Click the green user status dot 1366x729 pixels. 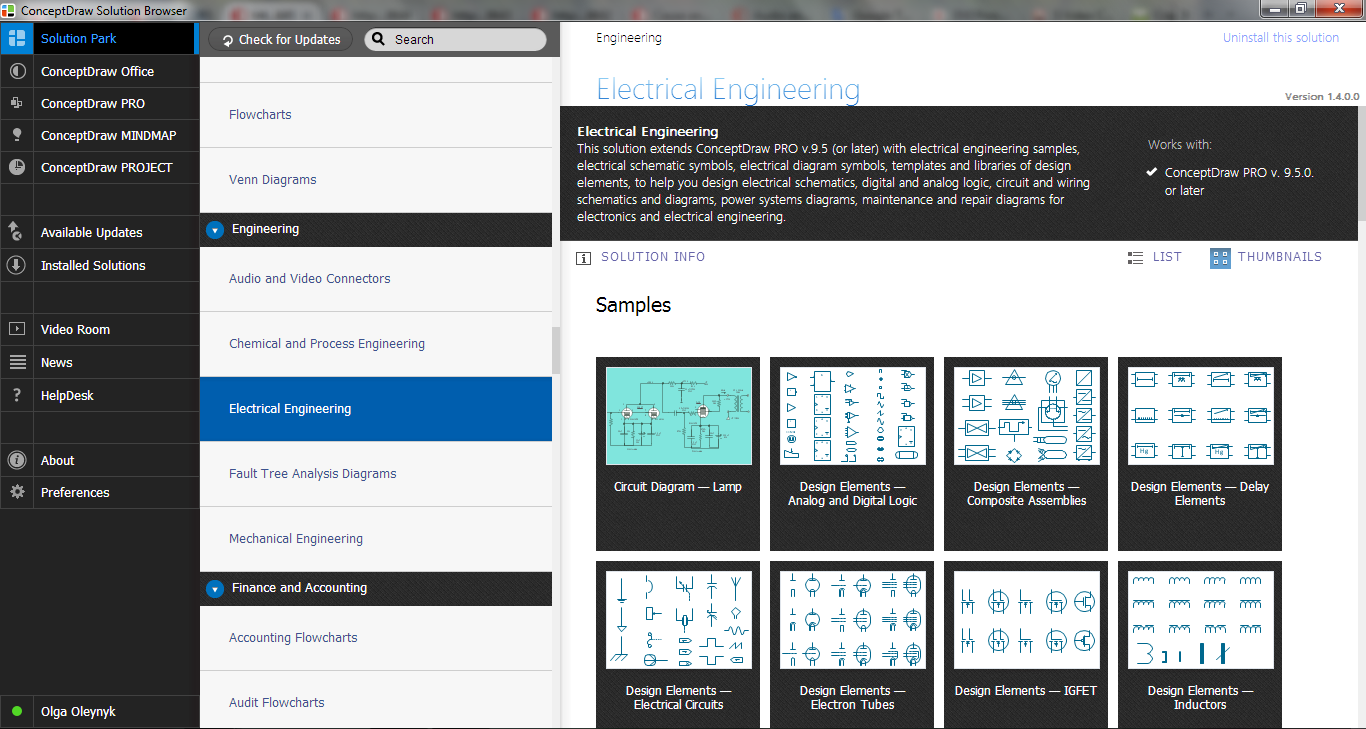pos(17,712)
